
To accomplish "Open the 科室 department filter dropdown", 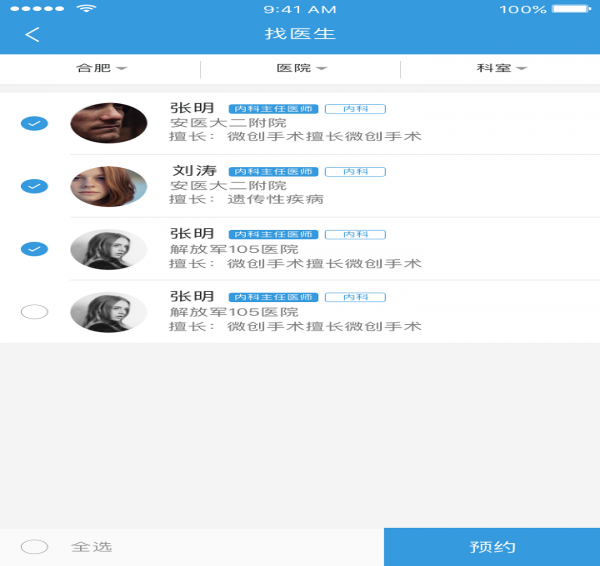I will pyautogui.click(x=501, y=68).
